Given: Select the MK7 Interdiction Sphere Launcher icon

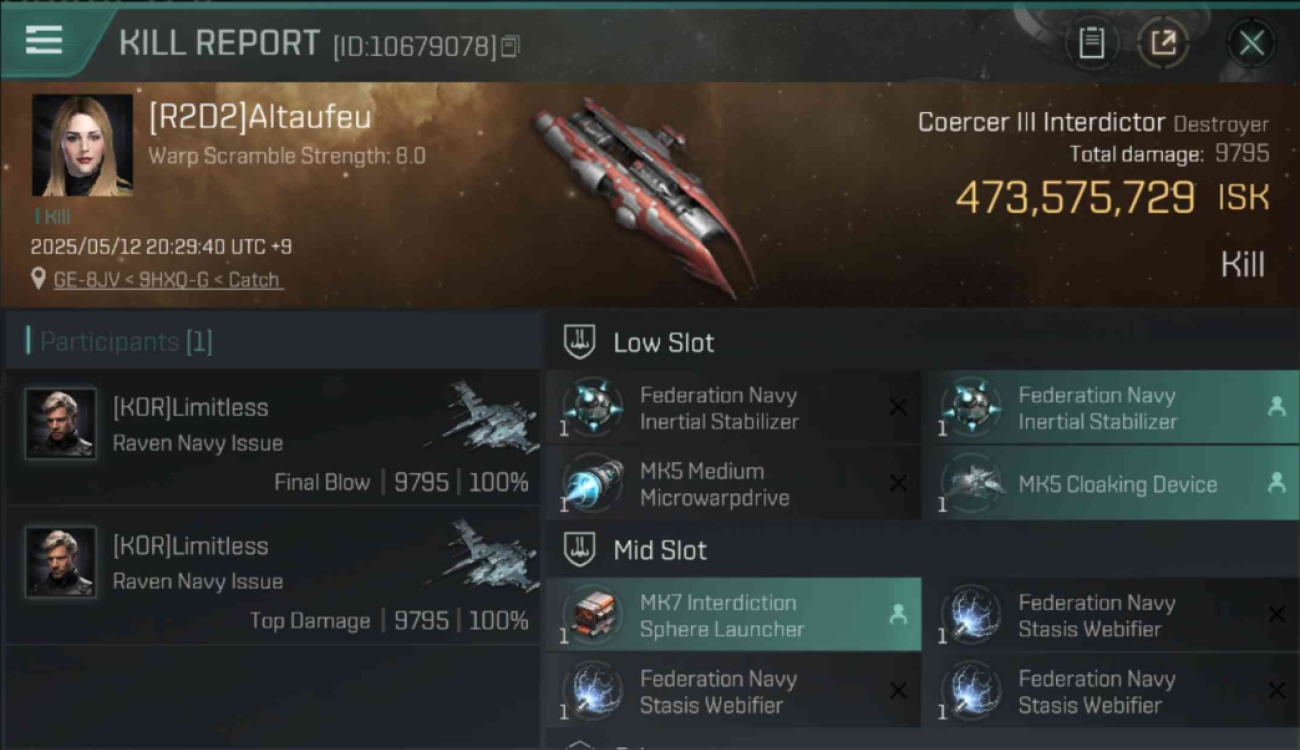Looking at the screenshot, I should (592, 615).
